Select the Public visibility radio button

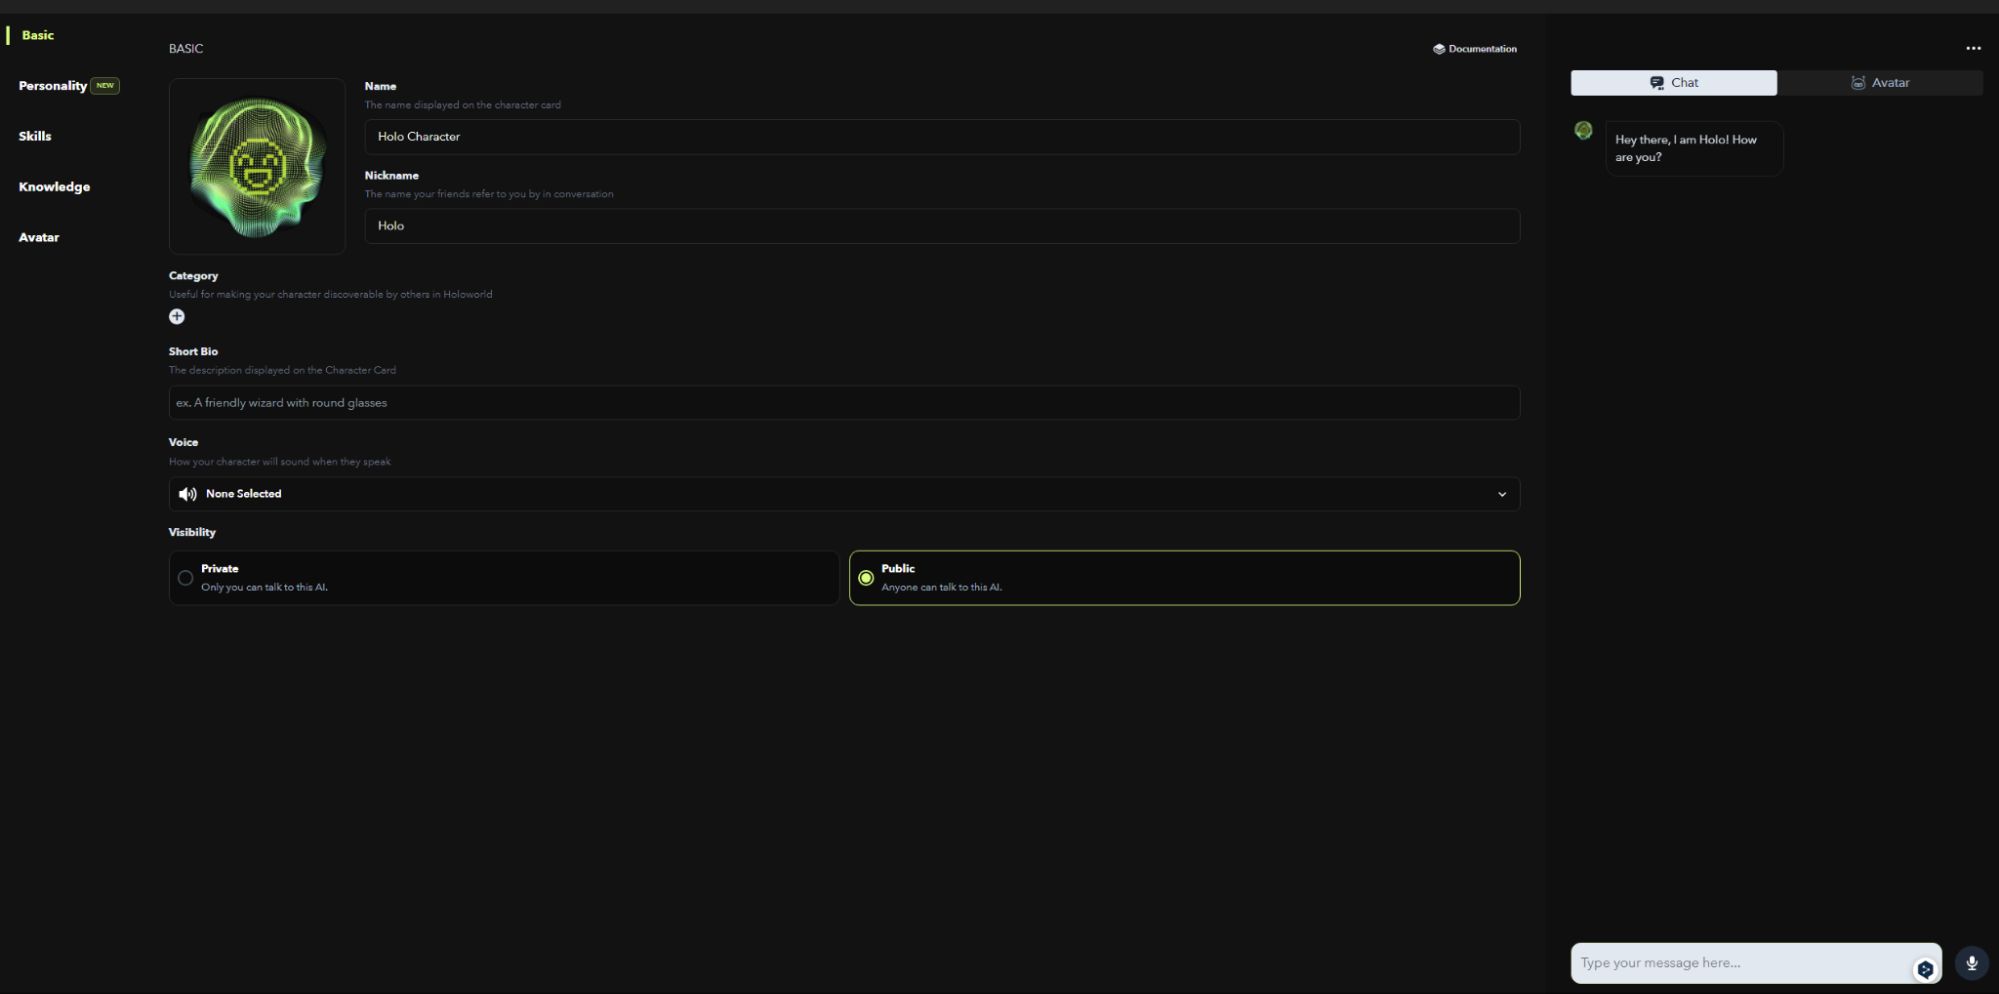866,578
